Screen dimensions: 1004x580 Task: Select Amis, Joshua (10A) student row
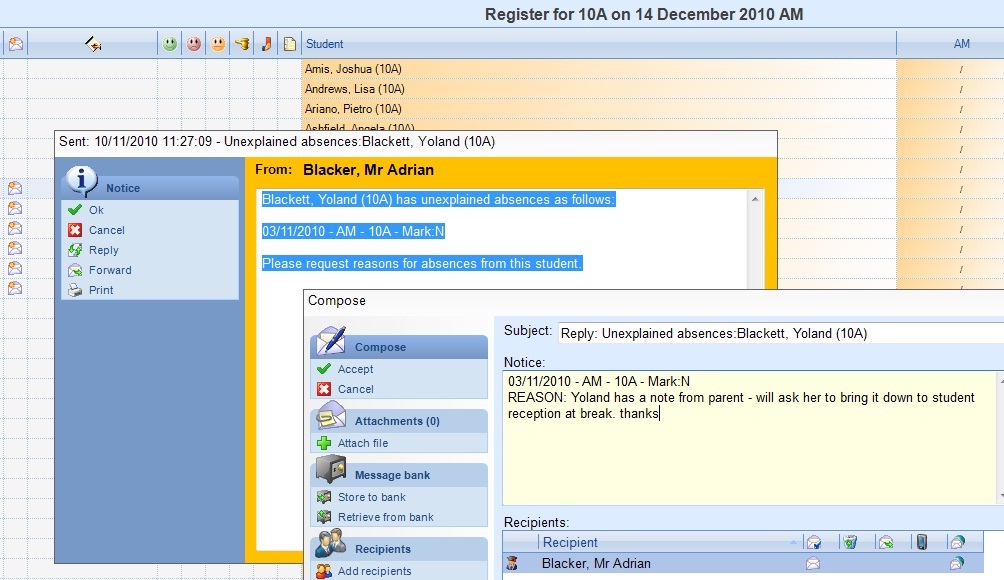pyautogui.click(x=599, y=68)
